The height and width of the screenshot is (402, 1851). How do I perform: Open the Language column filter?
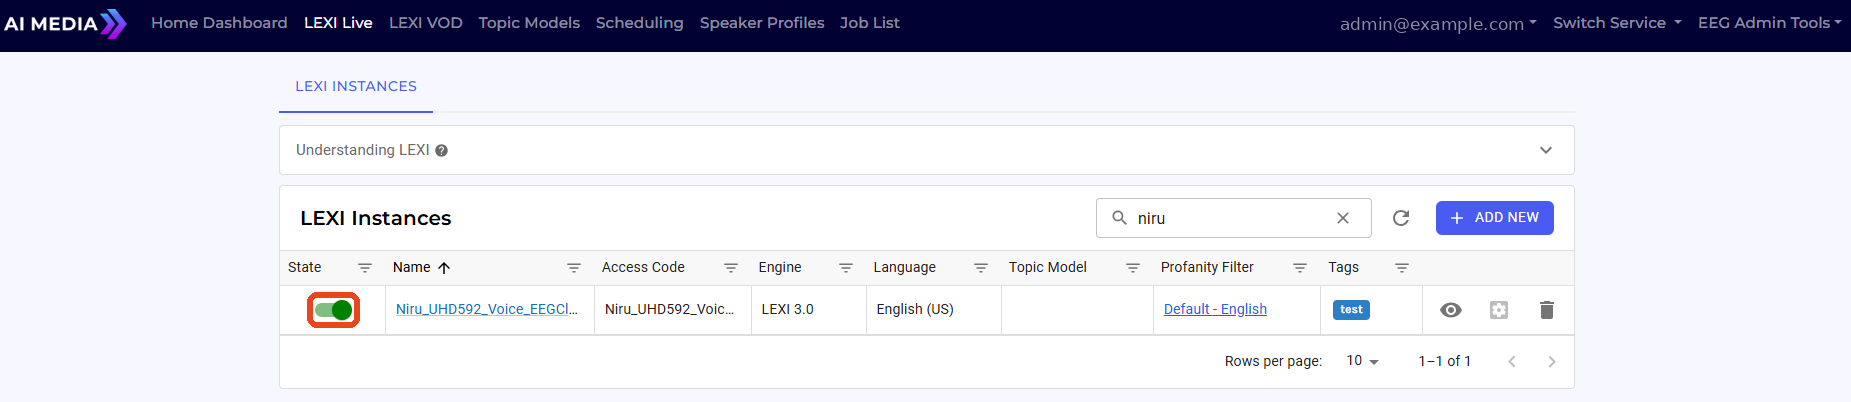pos(981,268)
